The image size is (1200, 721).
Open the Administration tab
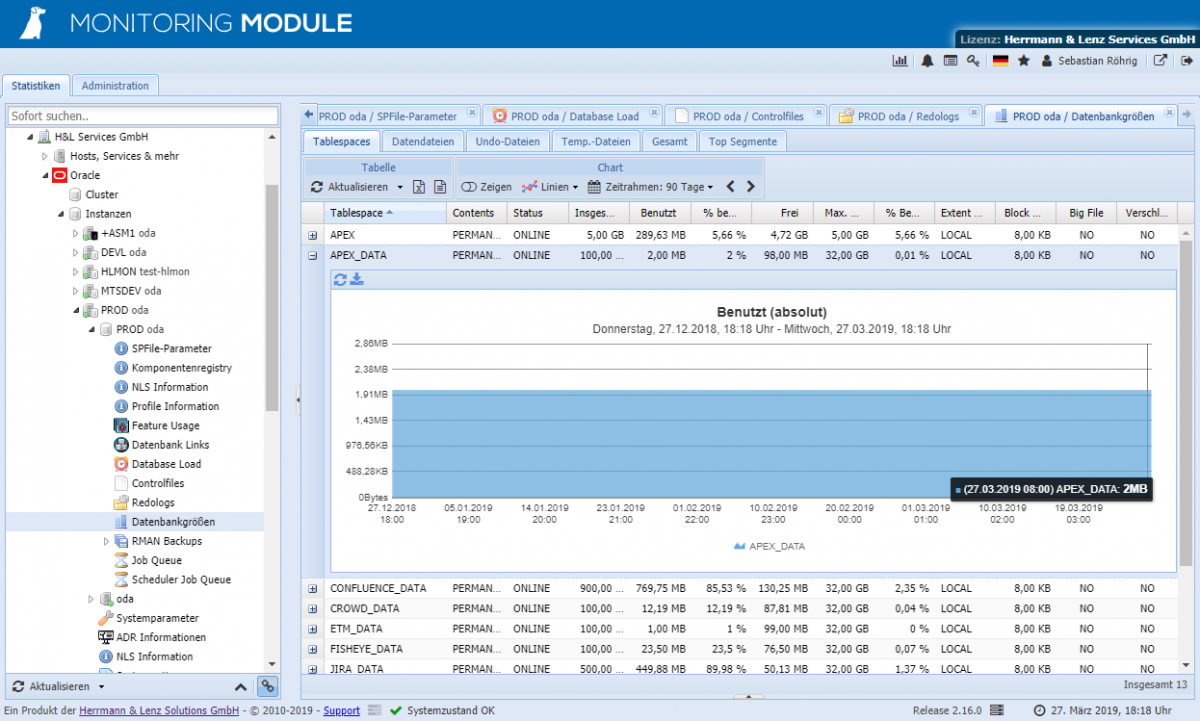pyautogui.click(x=115, y=84)
